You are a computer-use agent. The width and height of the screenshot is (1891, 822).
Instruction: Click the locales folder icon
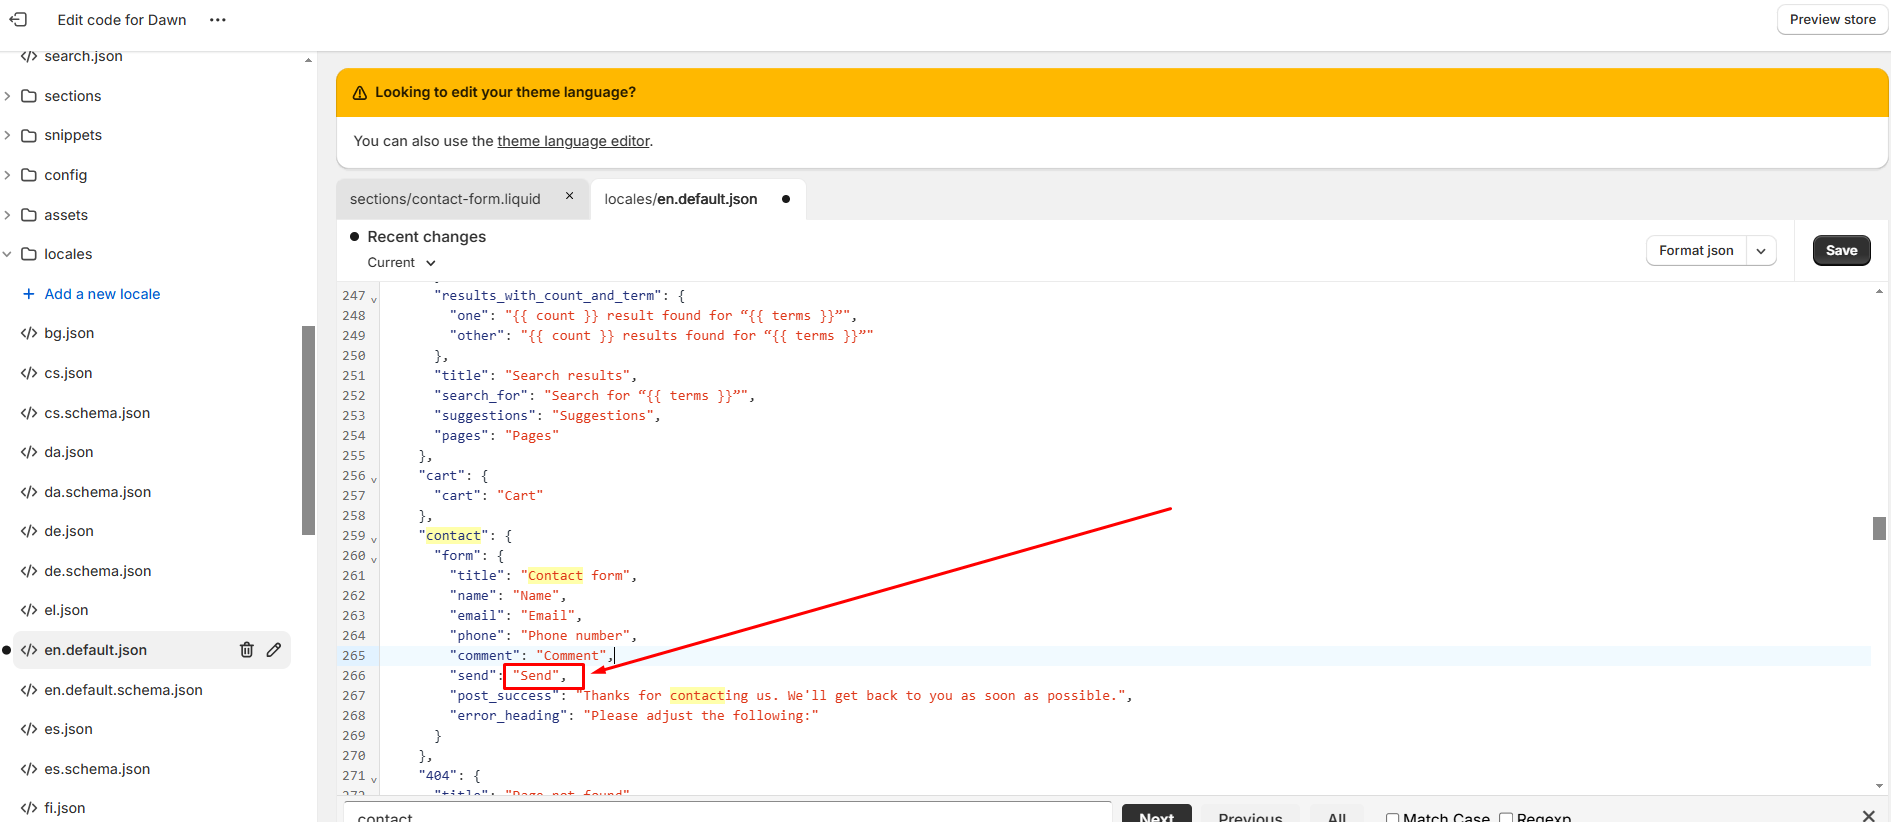29,254
